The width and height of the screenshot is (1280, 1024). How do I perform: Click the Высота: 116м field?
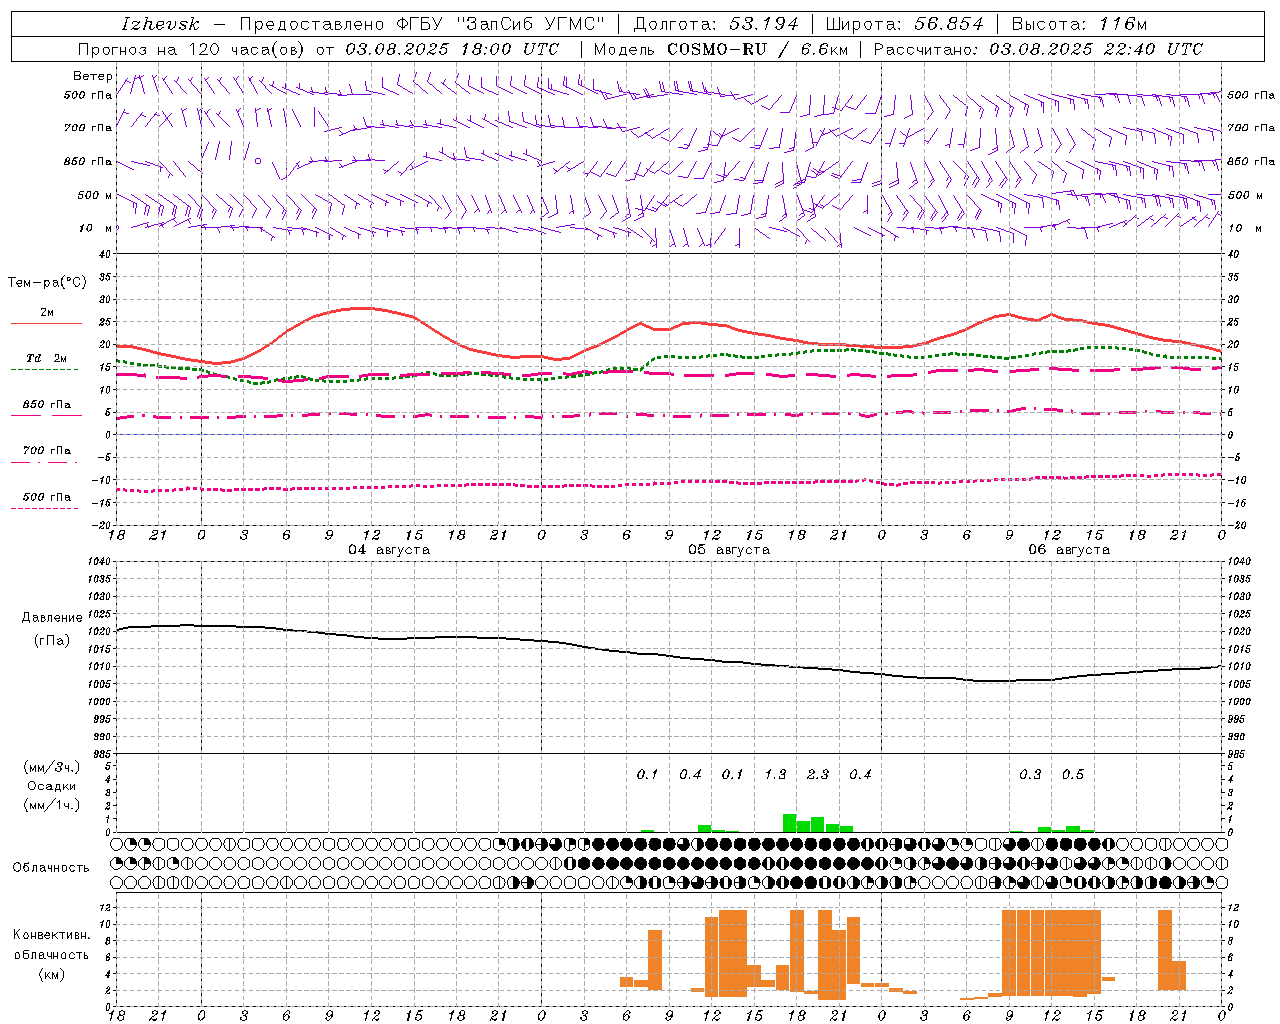coord(1079,24)
